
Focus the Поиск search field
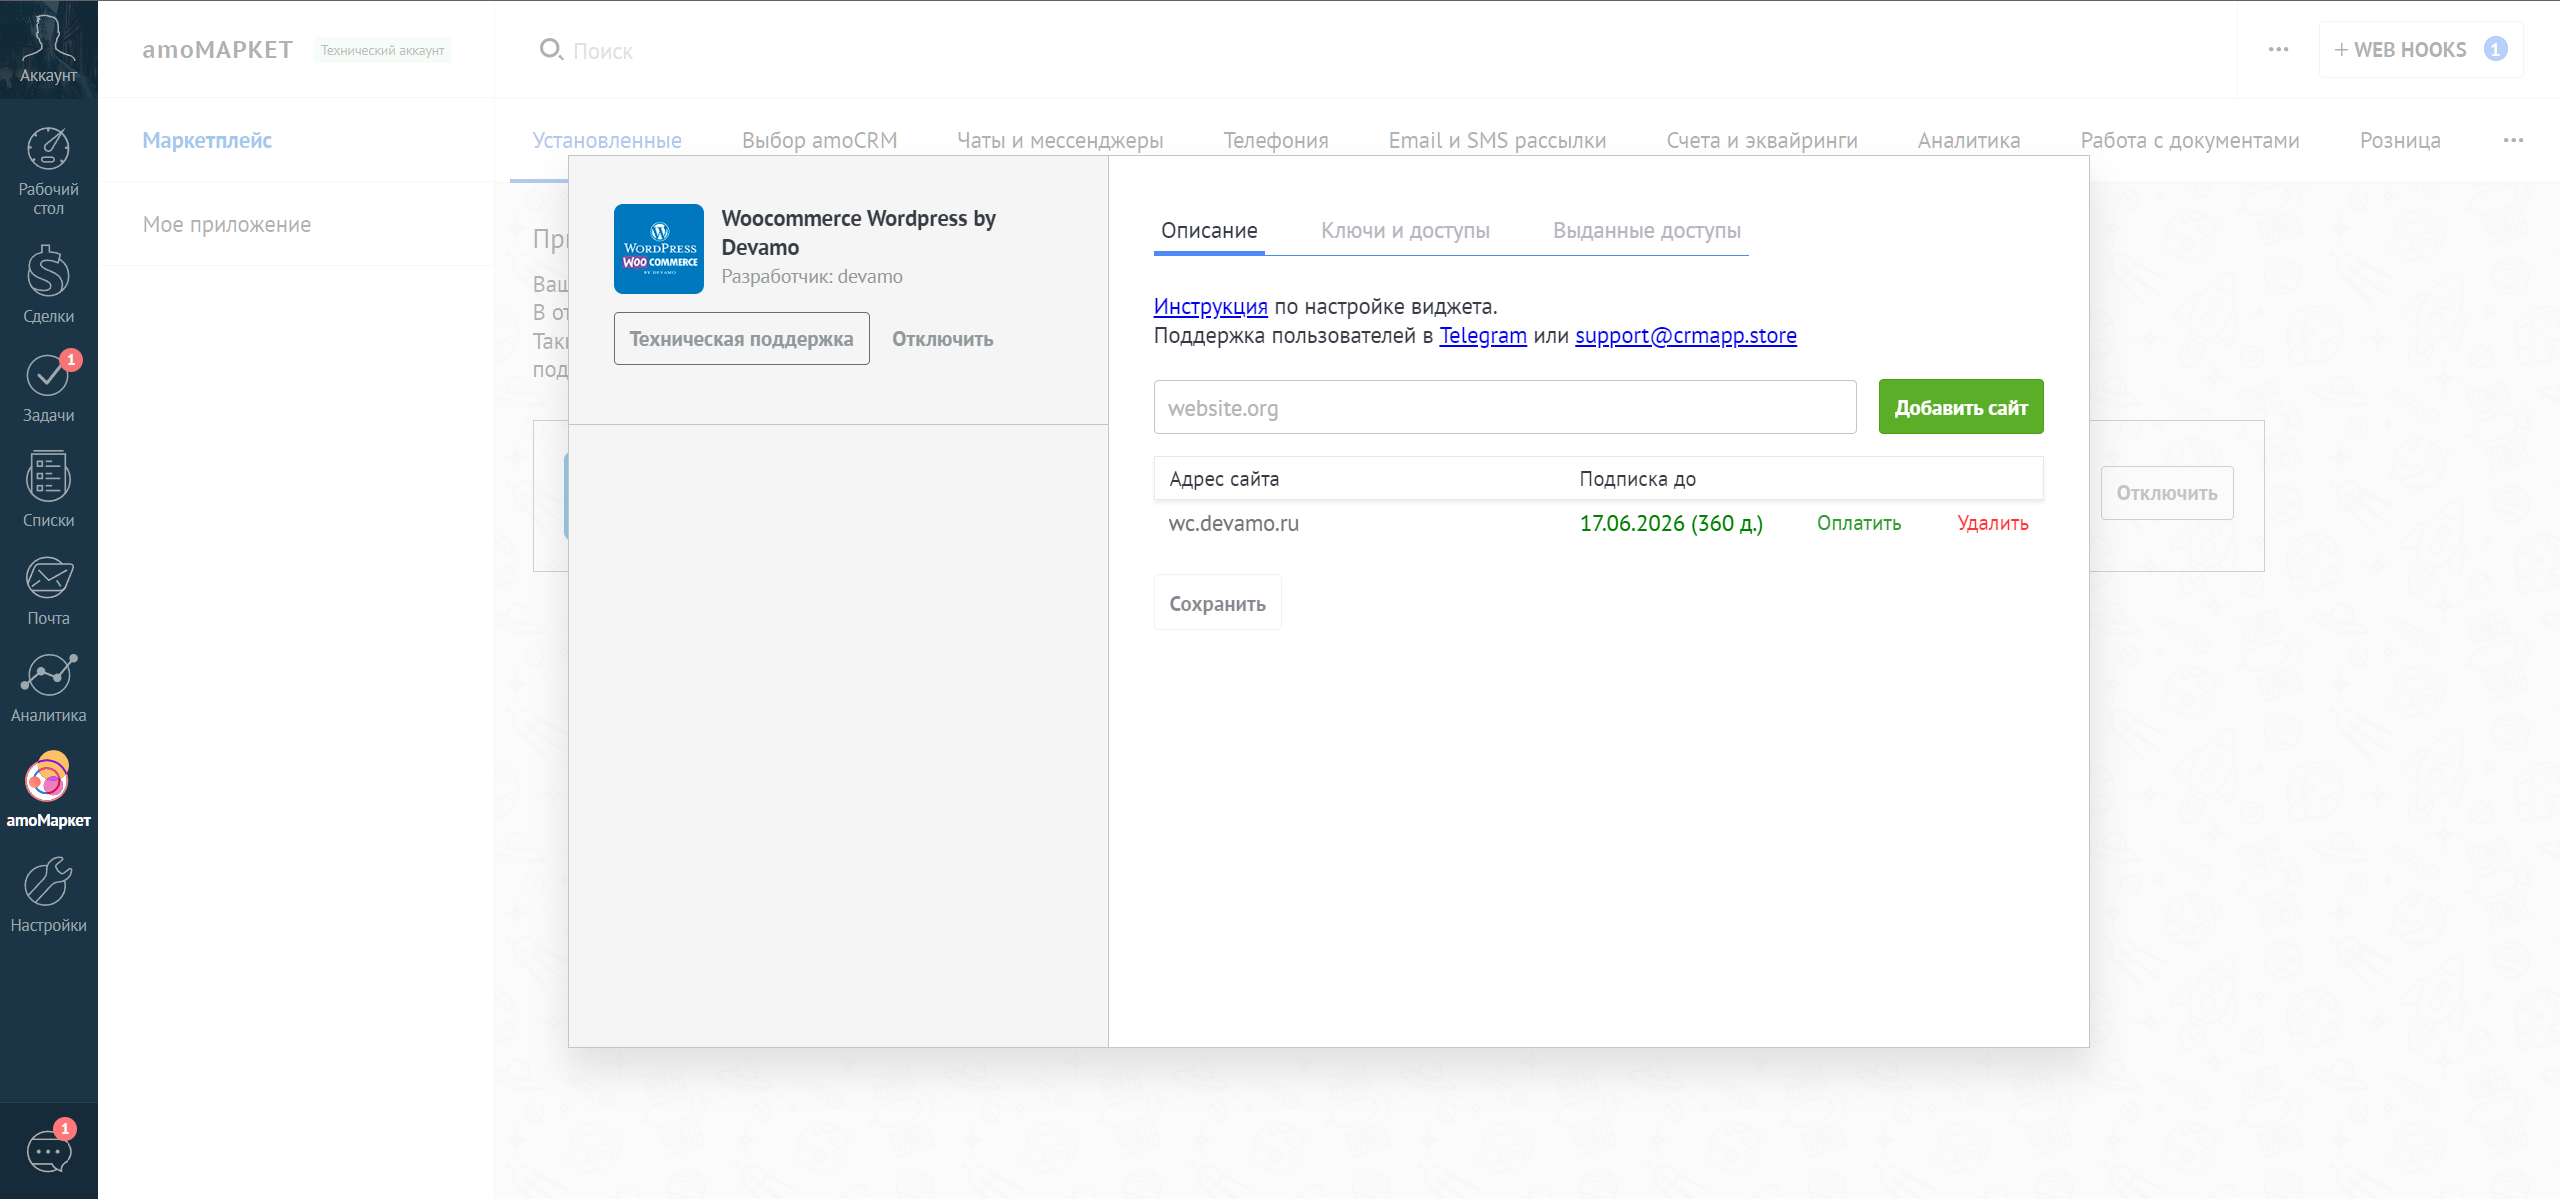pyautogui.click(x=602, y=51)
